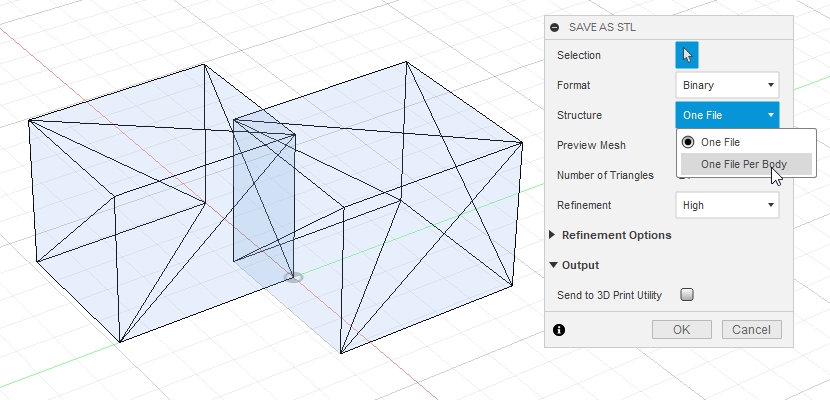Open the Format dropdown showing Binary
830x400 pixels.
pos(726,86)
